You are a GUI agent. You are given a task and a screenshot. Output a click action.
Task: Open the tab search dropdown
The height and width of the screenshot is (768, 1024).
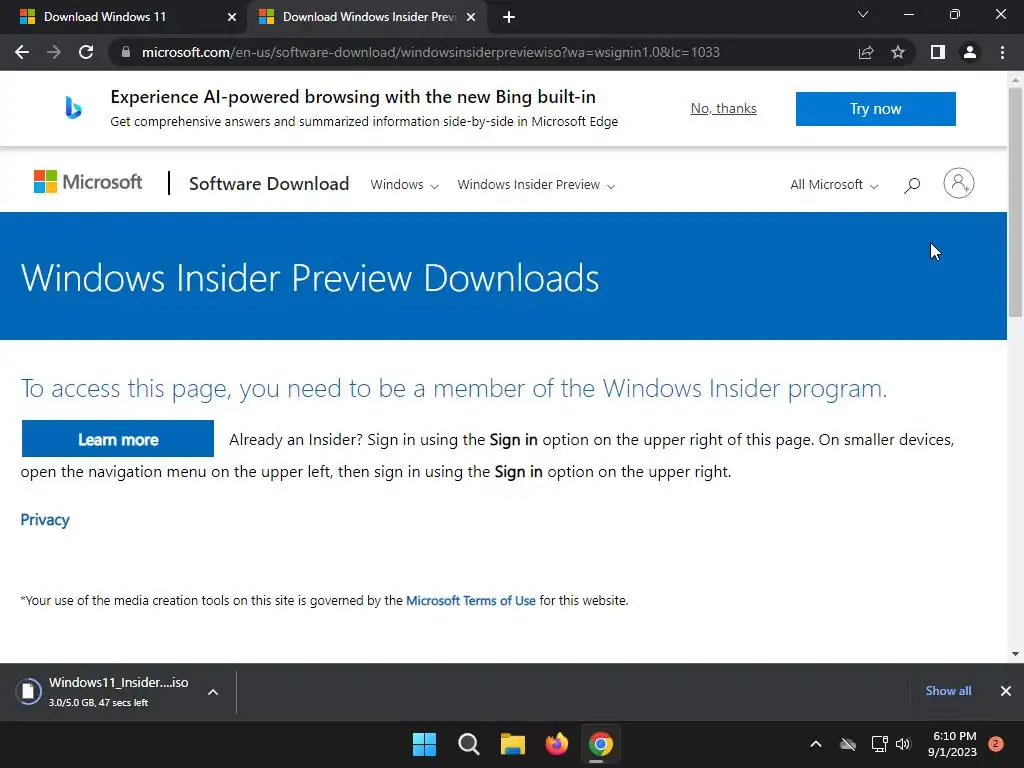pos(863,14)
